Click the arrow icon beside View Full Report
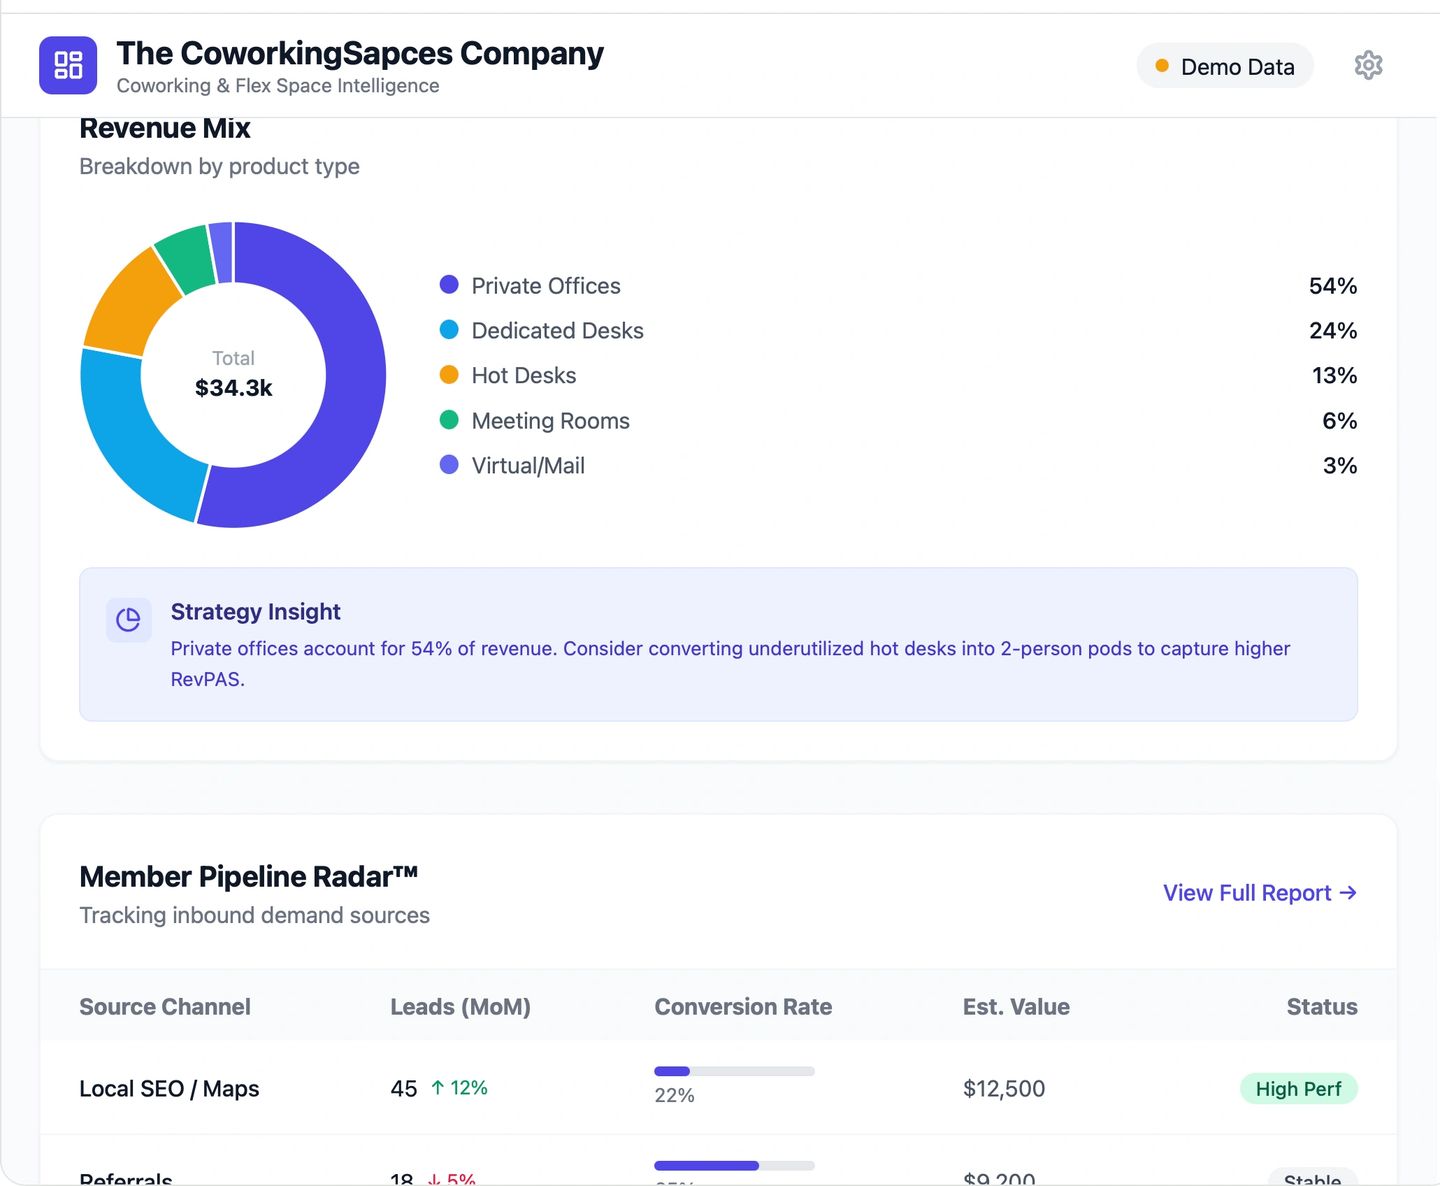The width and height of the screenshot is (1440, 1186). tap(1348, 892)
